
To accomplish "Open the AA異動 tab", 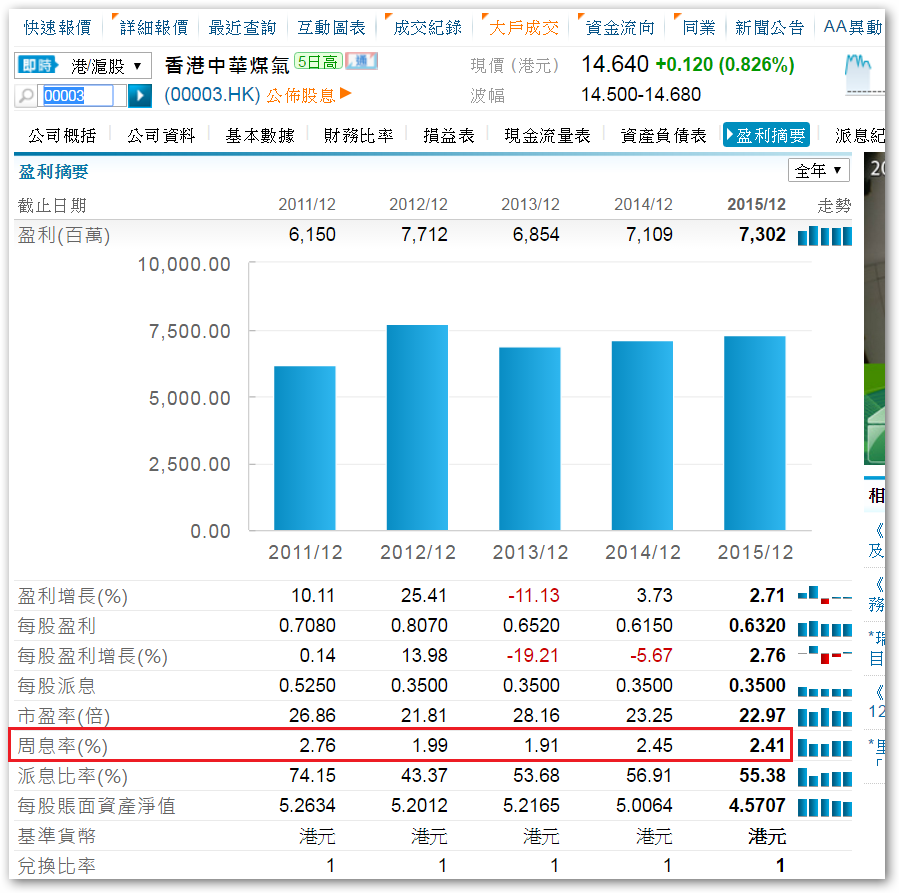I will 853,27.
